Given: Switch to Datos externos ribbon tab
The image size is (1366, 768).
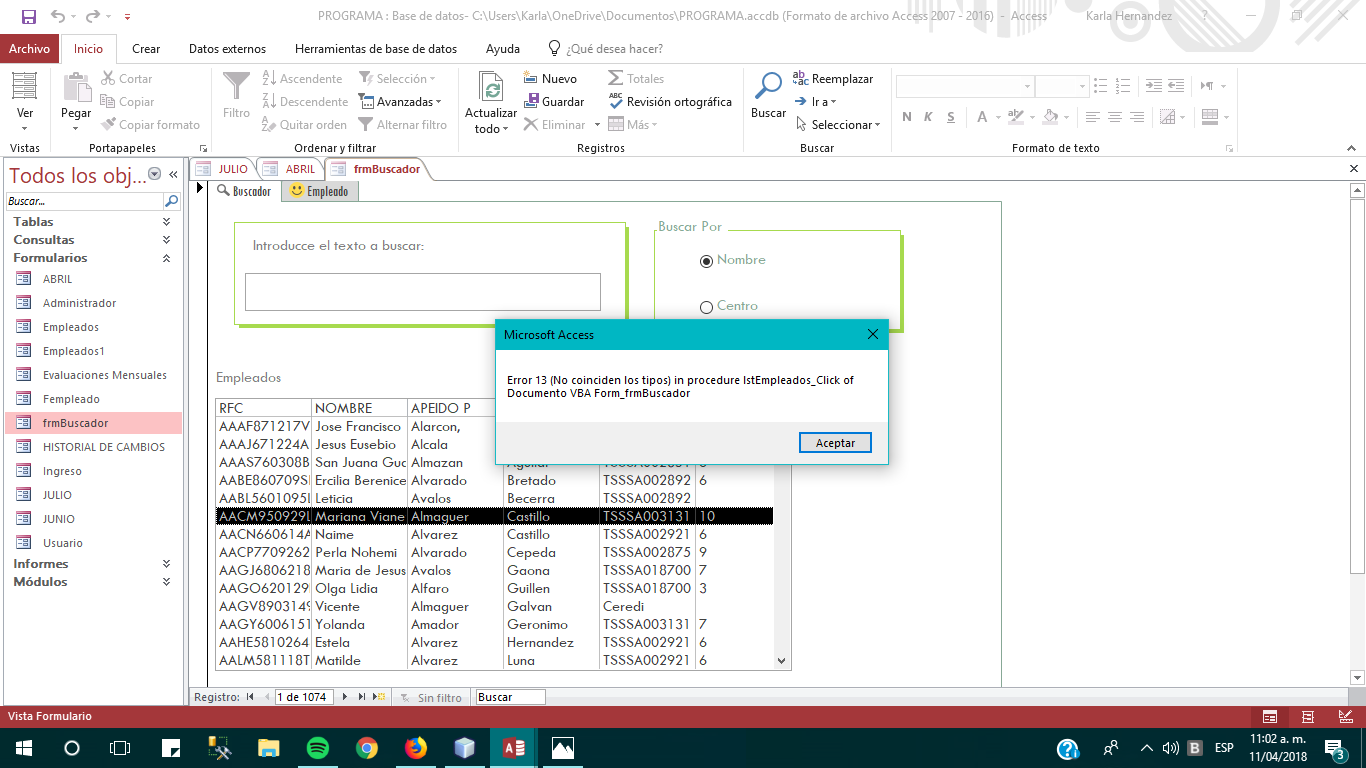Looking at the screenshot, I should pyautogui.click(x=227, y=49).
